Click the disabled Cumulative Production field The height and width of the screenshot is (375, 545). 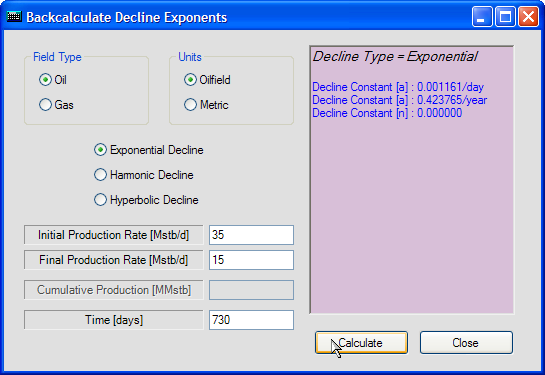click(251, 290)
